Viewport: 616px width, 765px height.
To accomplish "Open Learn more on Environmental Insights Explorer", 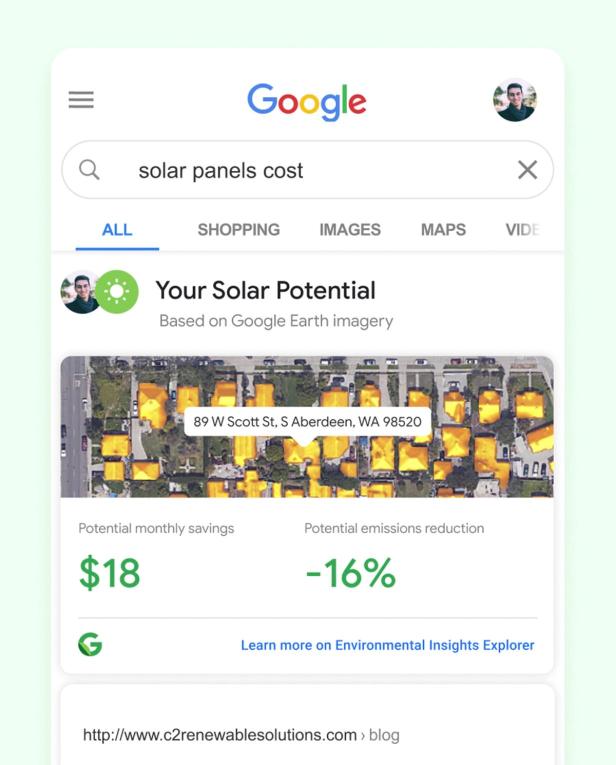I will (387, 646).
